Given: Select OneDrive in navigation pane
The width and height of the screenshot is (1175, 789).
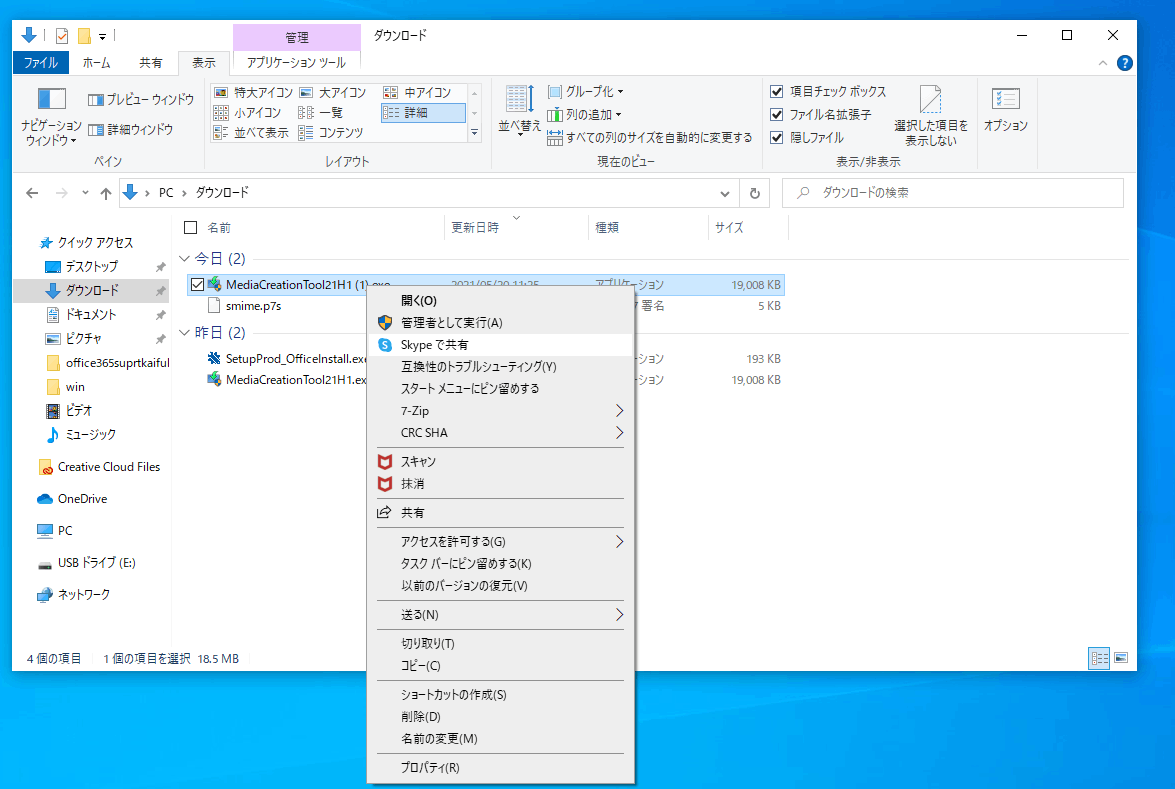Looking at the screenshot, I should coord(82,499).
